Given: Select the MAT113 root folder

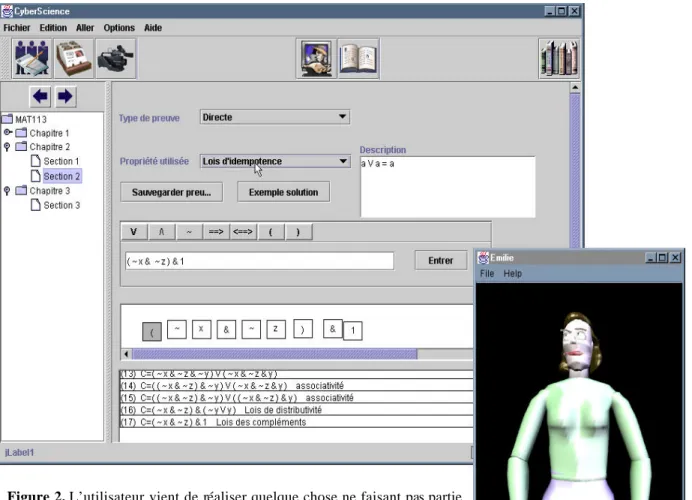Looking at the screenshot, I should tap(24, 119).
